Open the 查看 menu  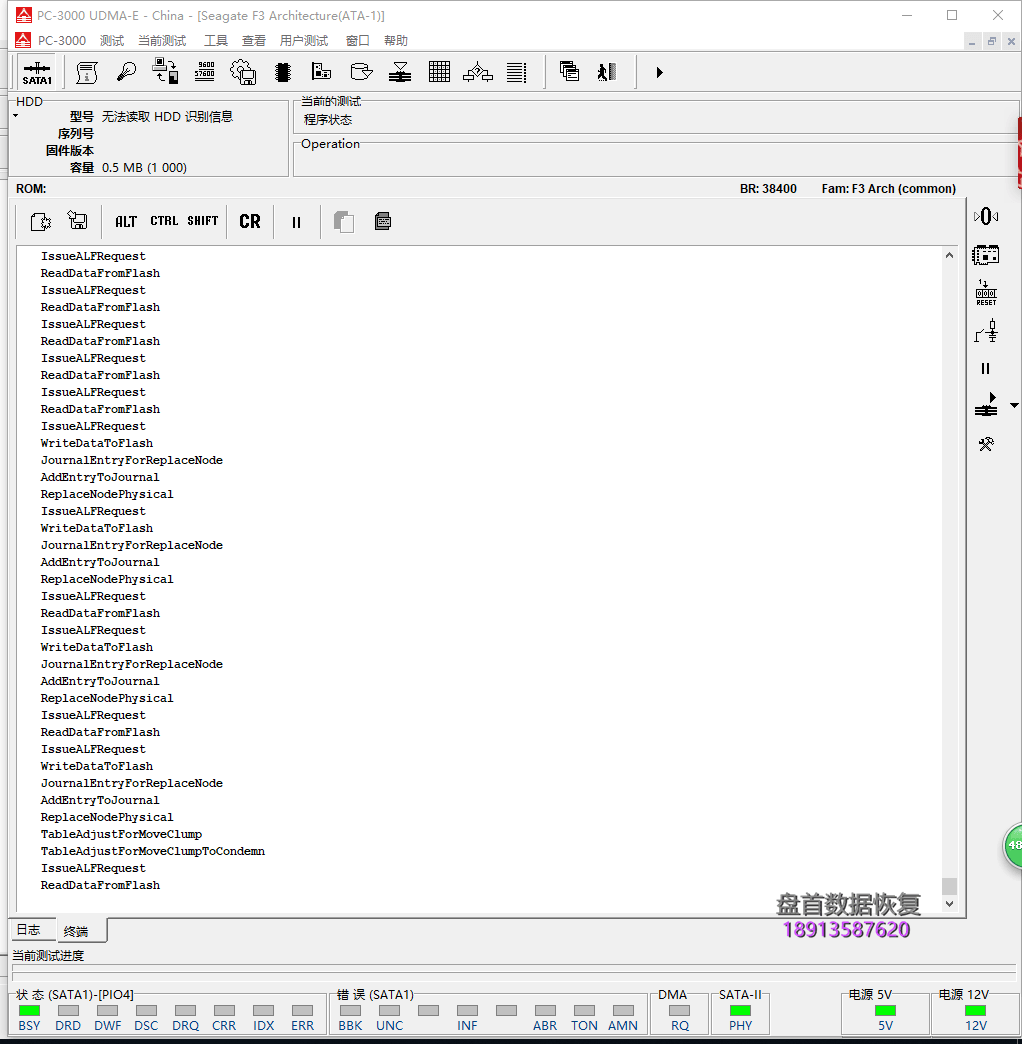[x=254, y=41]
